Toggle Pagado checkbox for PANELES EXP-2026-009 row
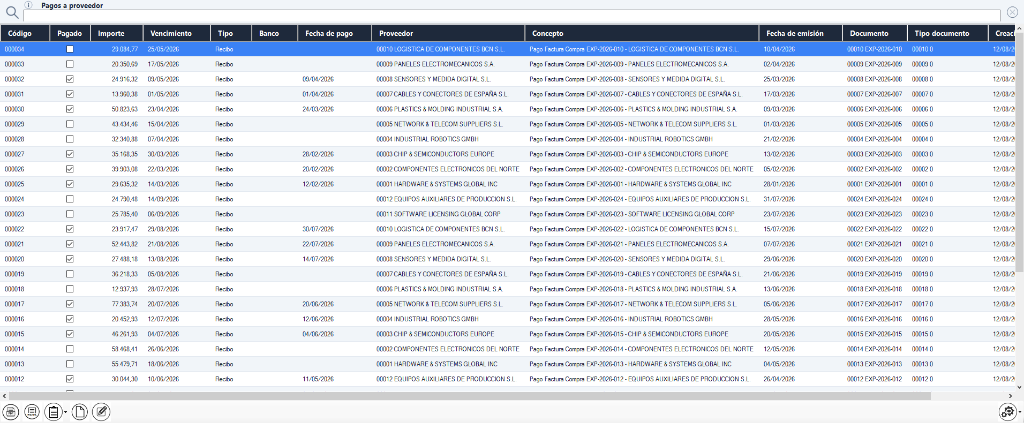Screen dimensions: 1024x423 point(70,64)
